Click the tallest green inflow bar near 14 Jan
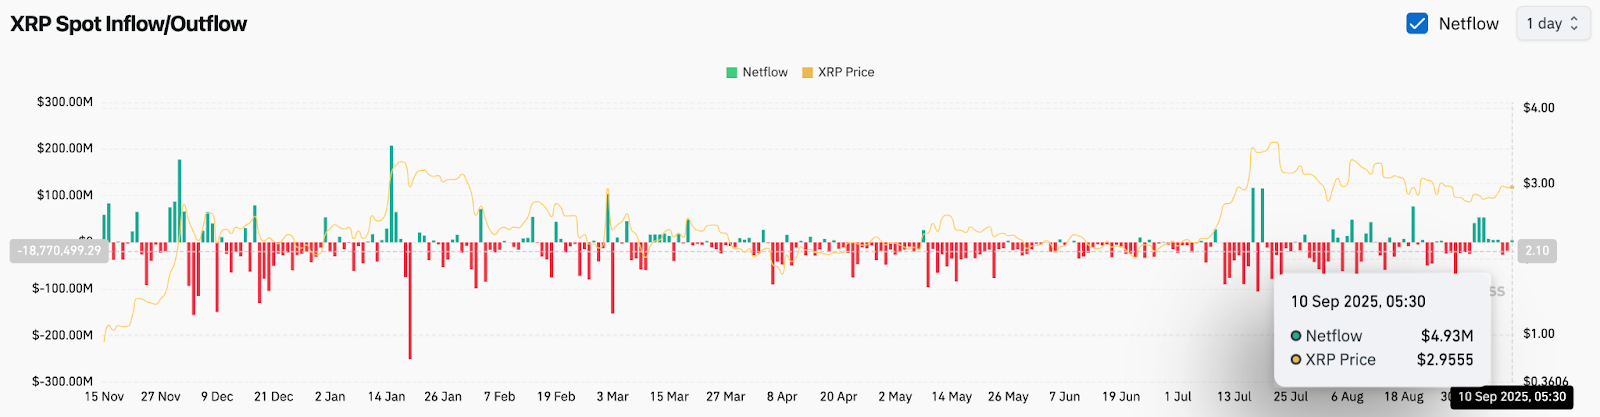The image size is (1600, 417). pyautogui.click(x=391, y=194)
